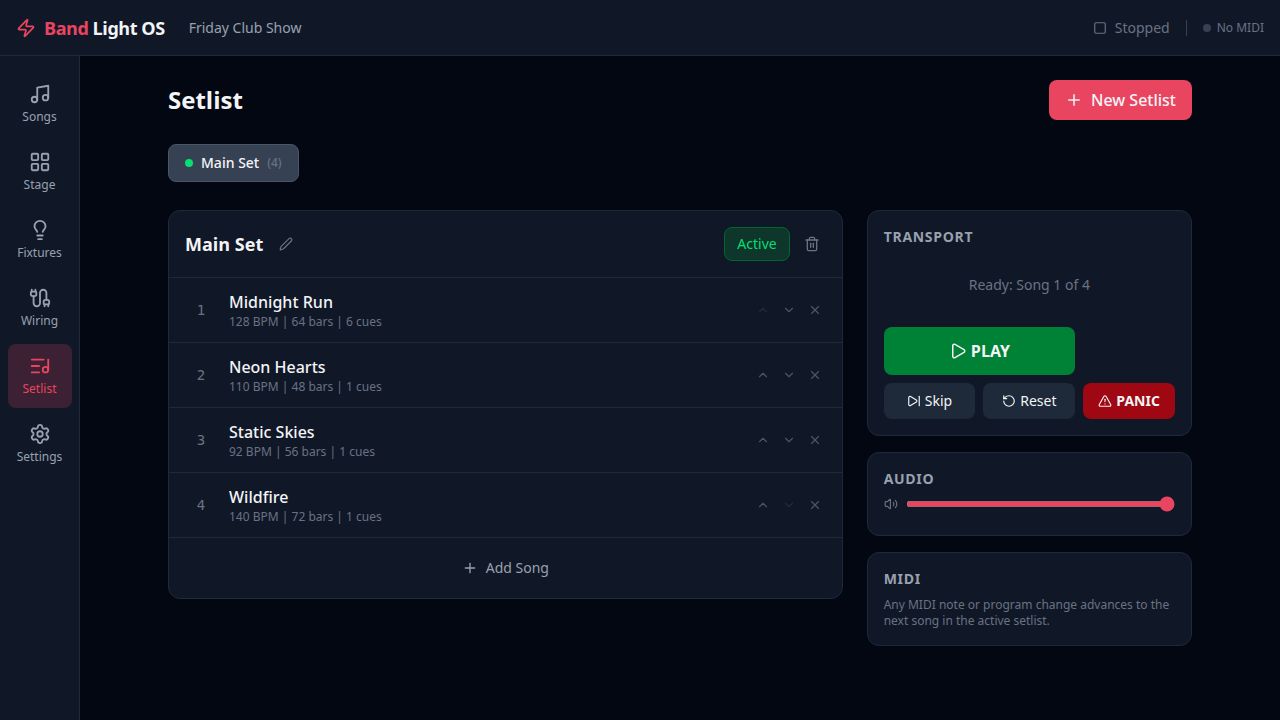1280x720 pixels.
Task: Click the Friday Club Show project name
Action: coord(245,28)
